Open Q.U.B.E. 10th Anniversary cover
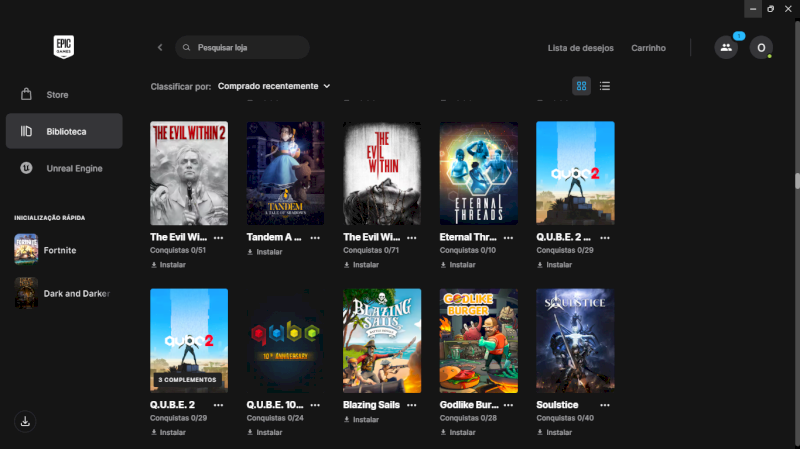 click(x=285, y=341)
